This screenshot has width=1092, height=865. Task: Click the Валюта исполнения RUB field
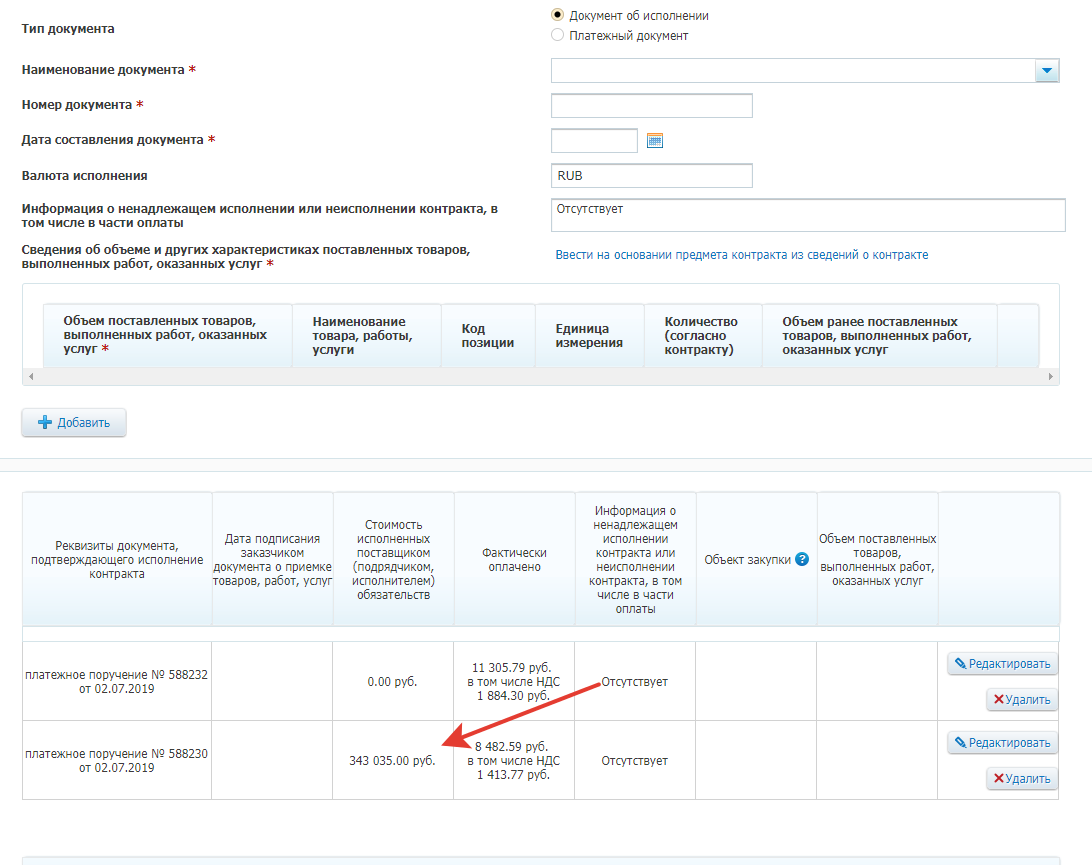click(651, 176)
